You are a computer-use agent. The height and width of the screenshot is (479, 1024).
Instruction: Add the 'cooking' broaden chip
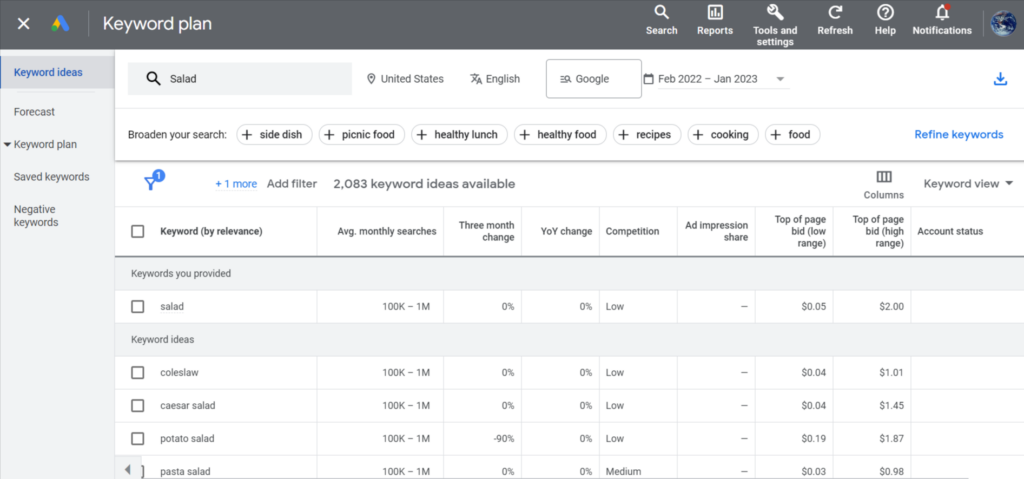723,135
